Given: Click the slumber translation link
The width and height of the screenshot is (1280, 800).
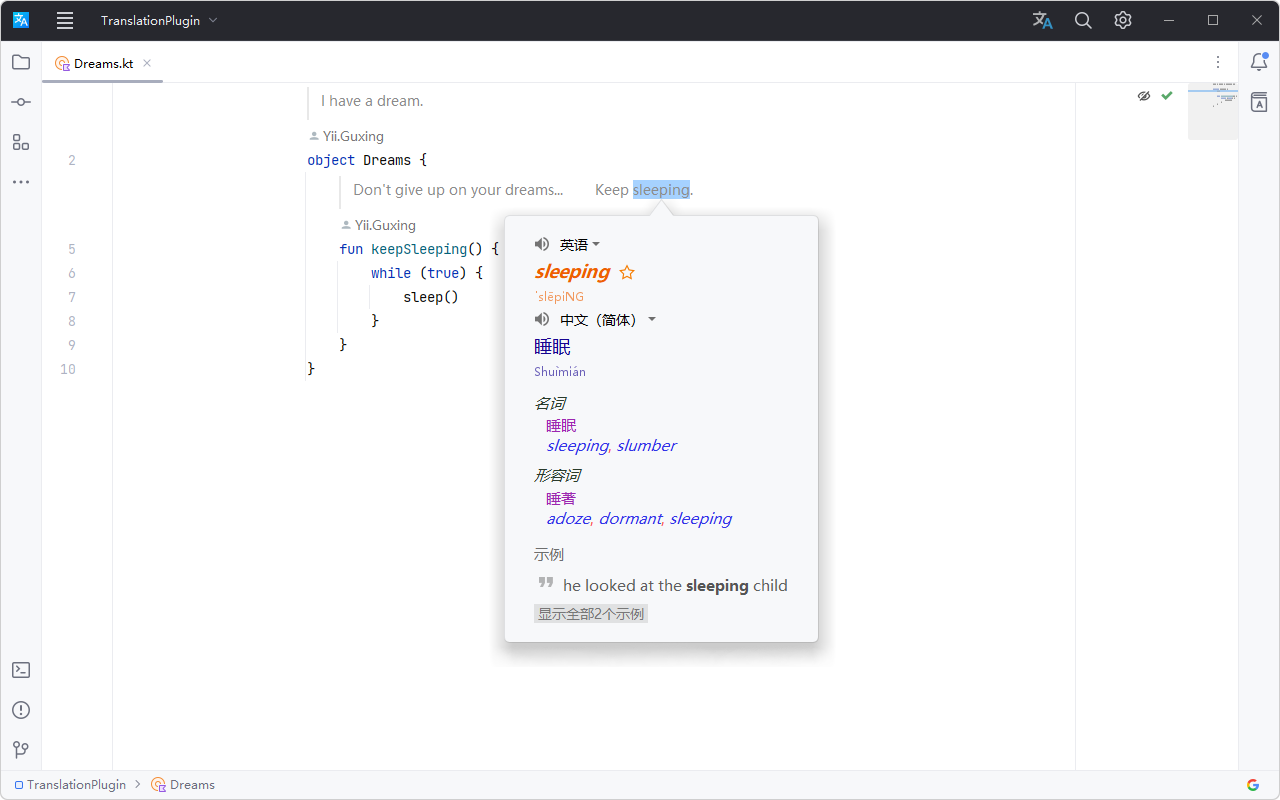Looking at the screenshot, I should (645, 445).
